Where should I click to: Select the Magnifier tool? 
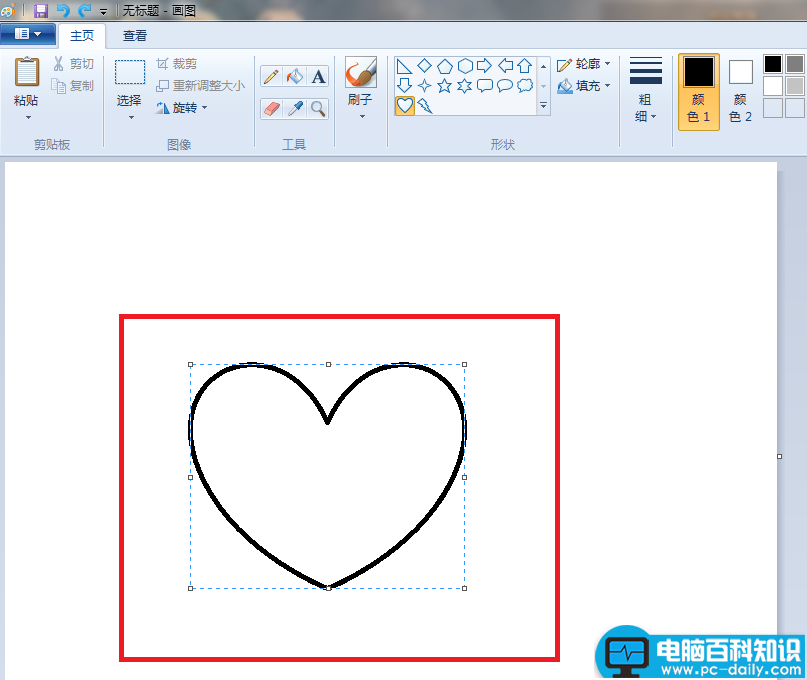318,108
